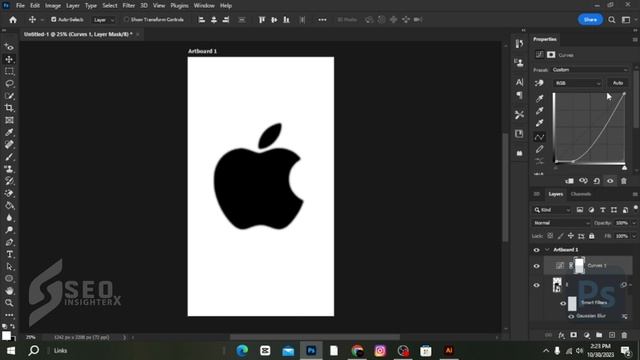The image size is (640, 360).
Task: Click the clip to layer icon in Properties
Action: click(569, 181)
